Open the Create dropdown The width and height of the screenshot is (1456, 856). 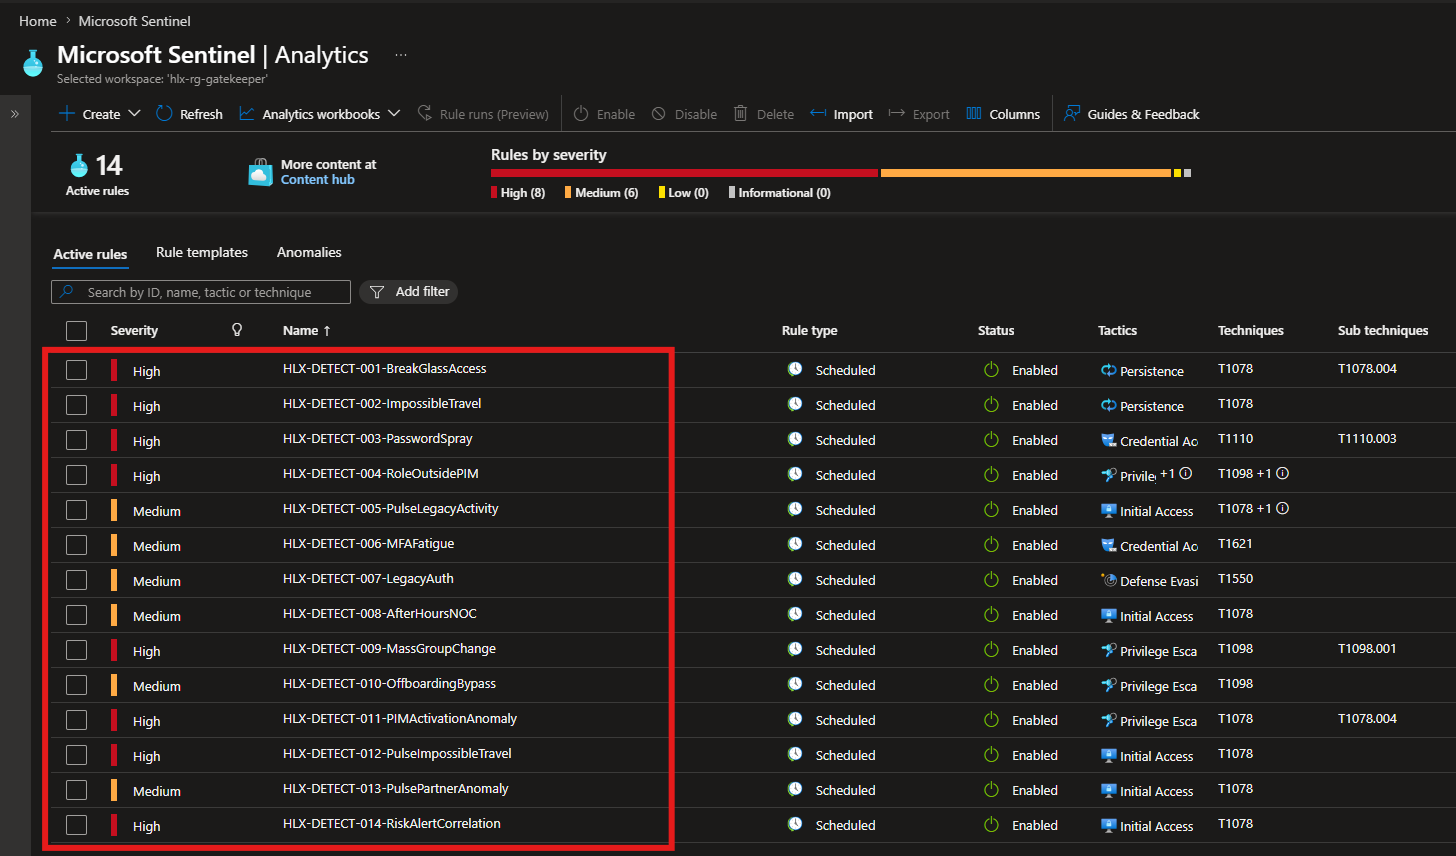[100, 114]
